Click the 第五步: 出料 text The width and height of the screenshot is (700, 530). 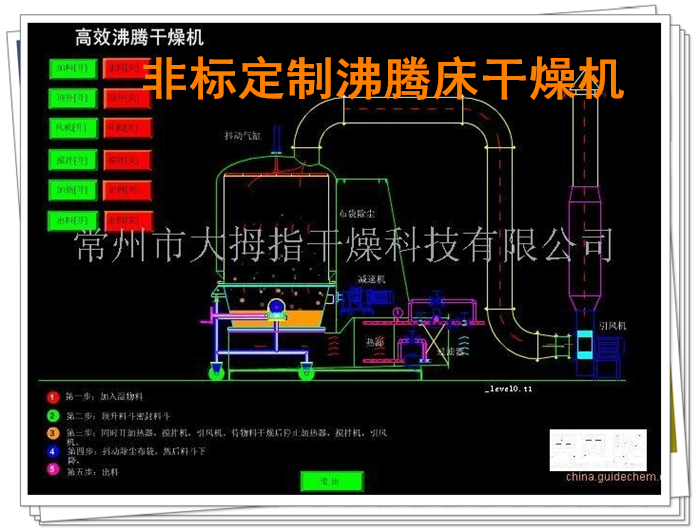[x=93, y=472]
